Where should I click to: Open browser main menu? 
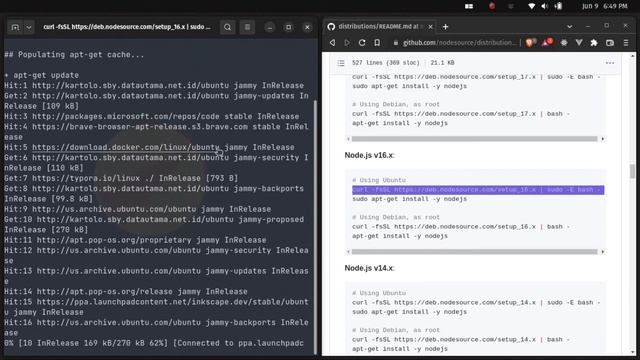click(626, 42)
